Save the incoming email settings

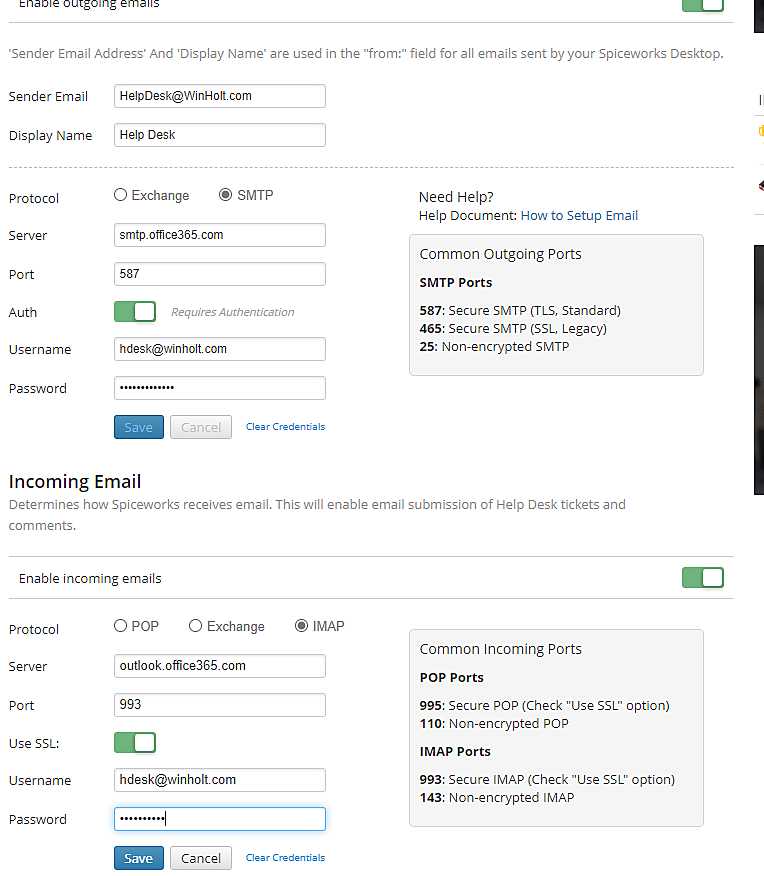pos(138,857)
